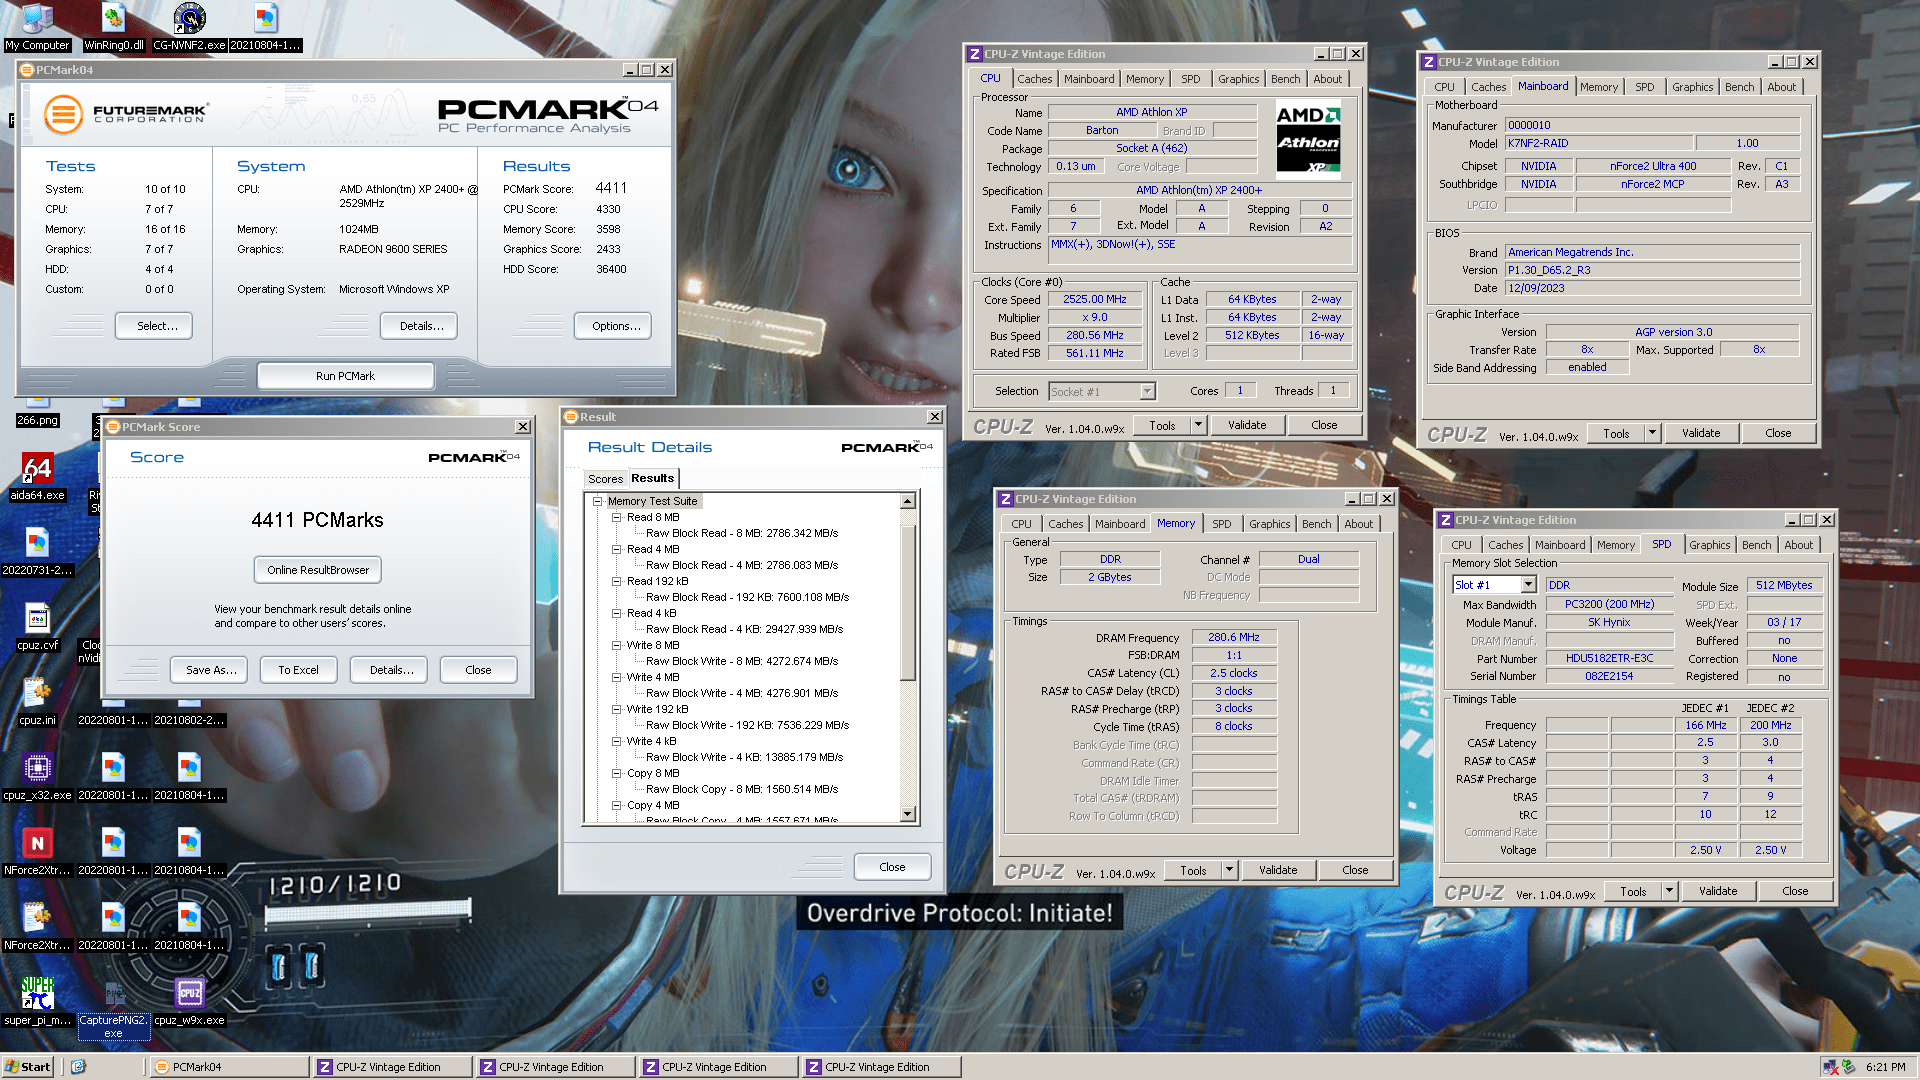Open Tools dropdown arrow in CPU-Z SPD window
Screen dimensions: 1920x1080
tap(1669, 891)
